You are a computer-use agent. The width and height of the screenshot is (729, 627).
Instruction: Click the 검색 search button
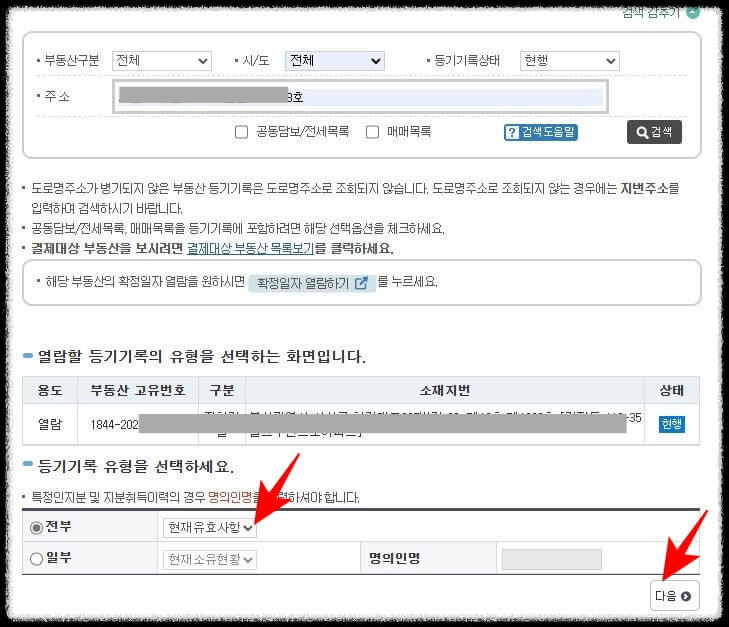click(x=654, y=132)
